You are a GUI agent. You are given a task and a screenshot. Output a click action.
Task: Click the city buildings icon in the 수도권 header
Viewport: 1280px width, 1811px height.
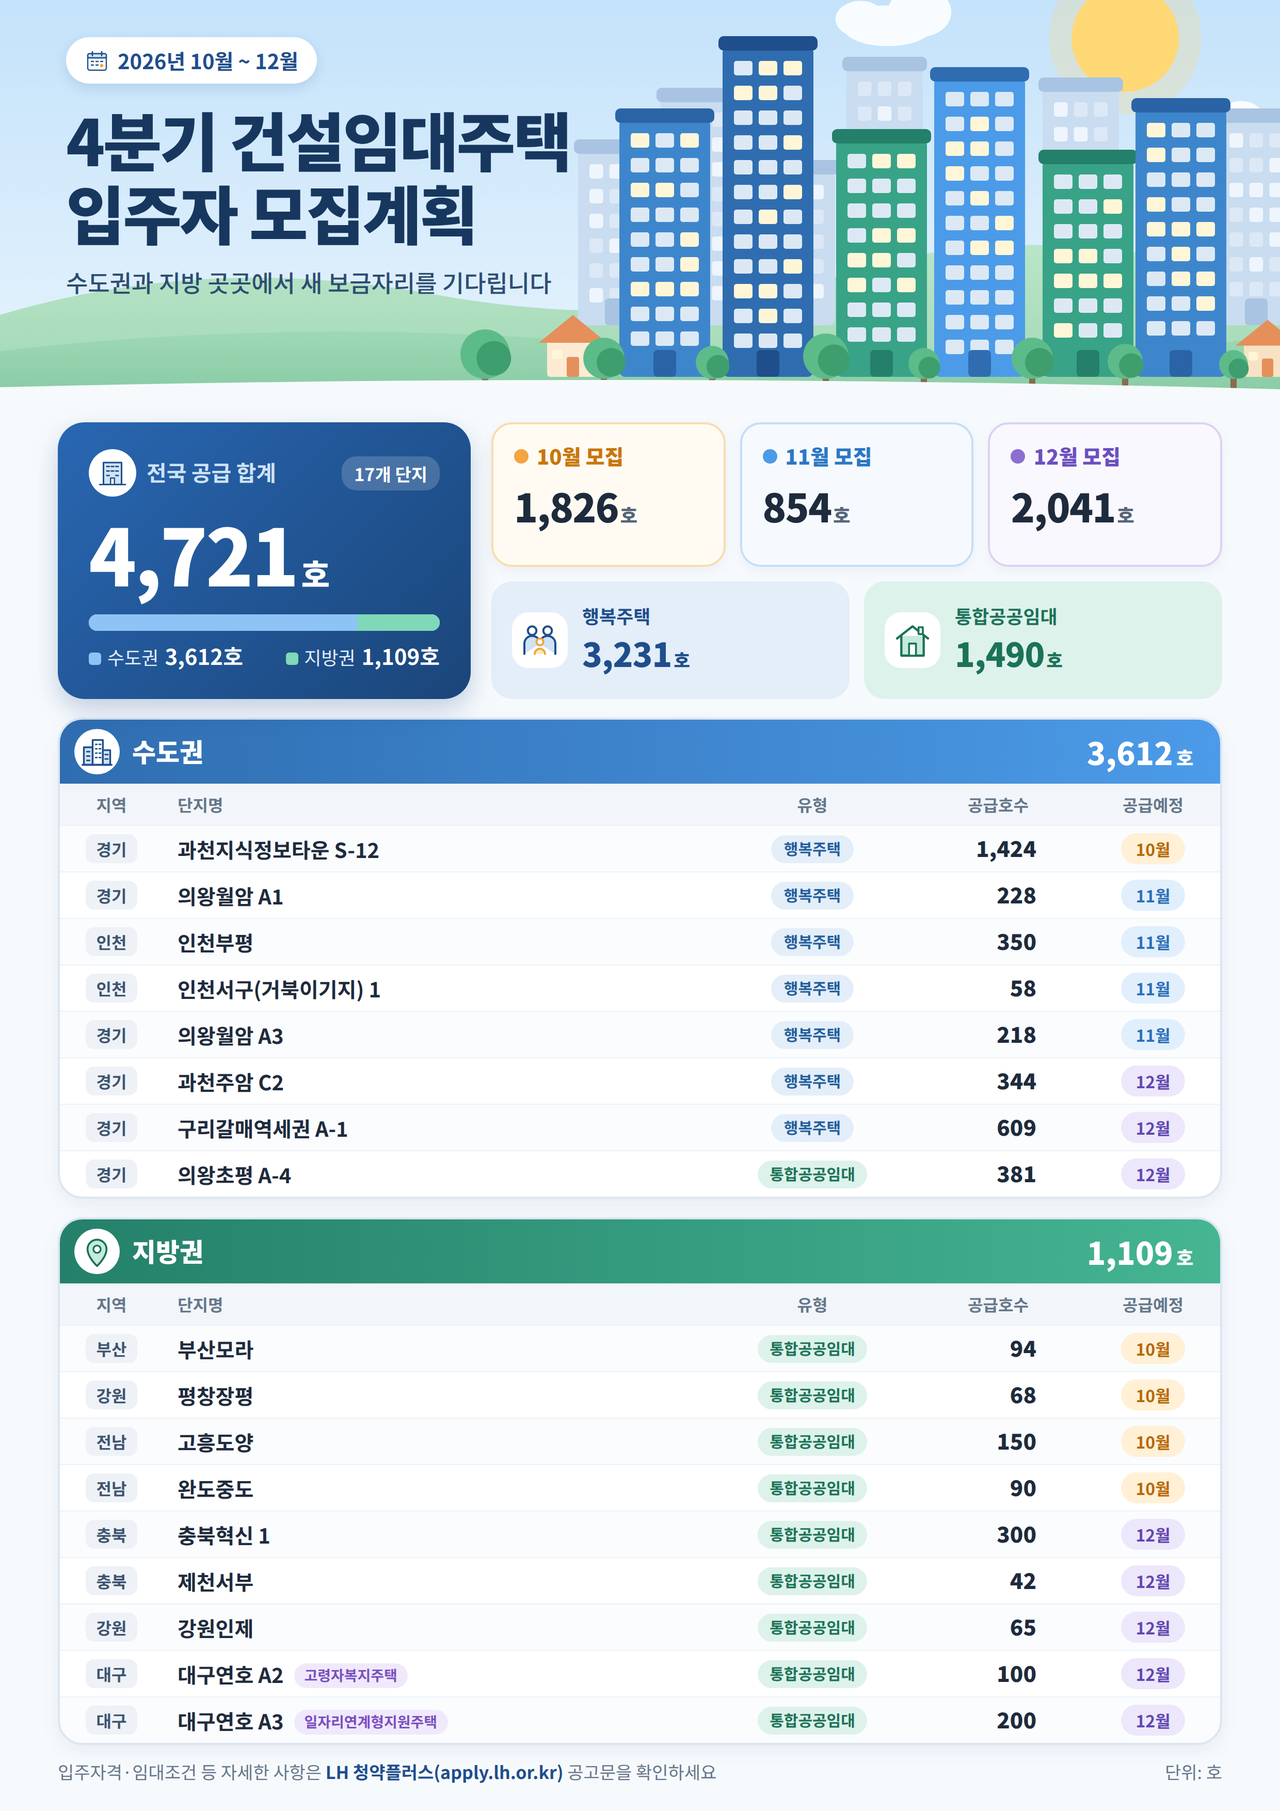click(97, 752)
